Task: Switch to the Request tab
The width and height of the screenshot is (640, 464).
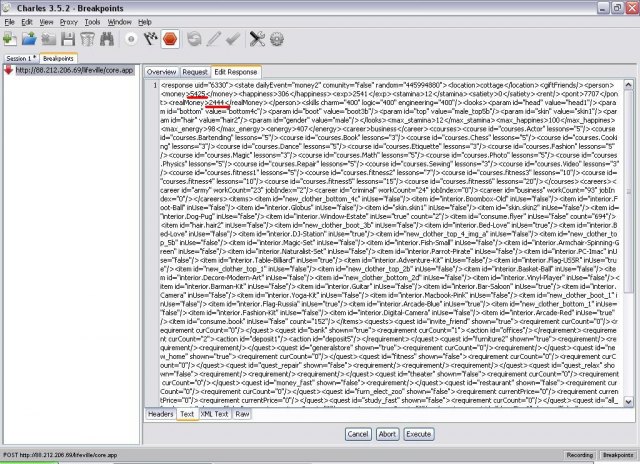Action: (194, 72)
